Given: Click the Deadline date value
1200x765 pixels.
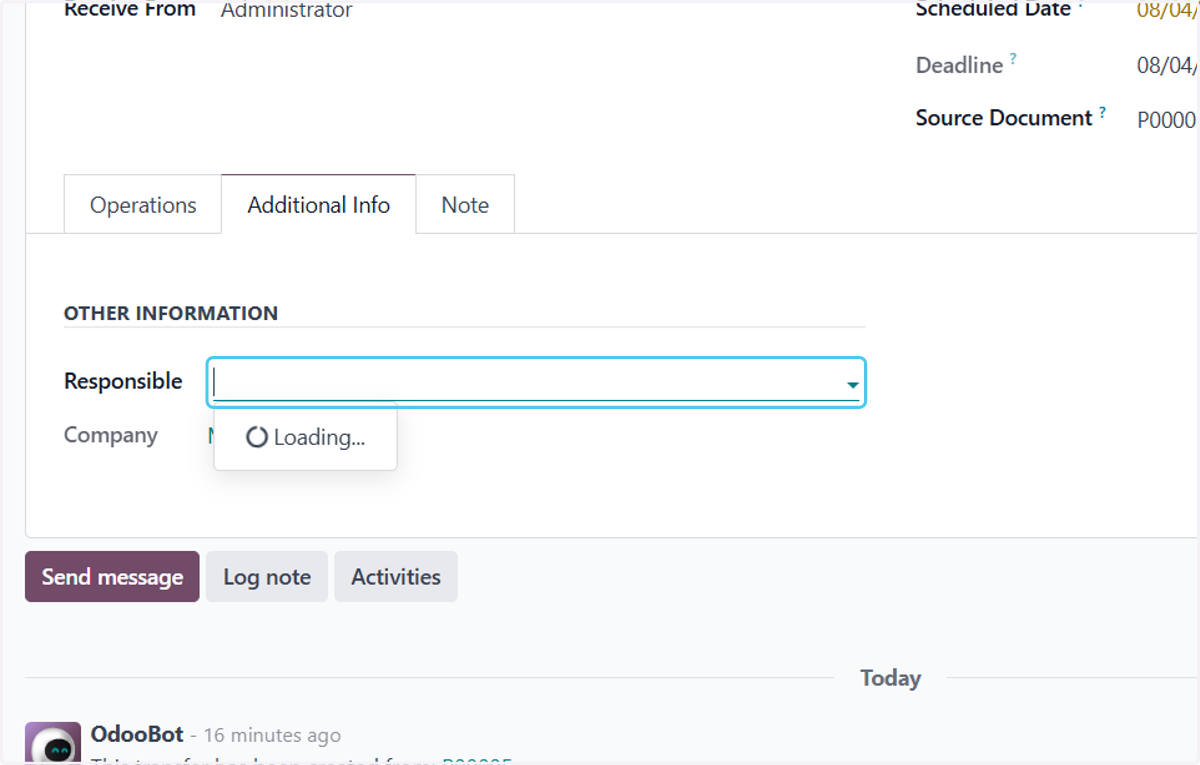Looking at the screenshot, I should pyautogui.click(x=1168, y=66).
